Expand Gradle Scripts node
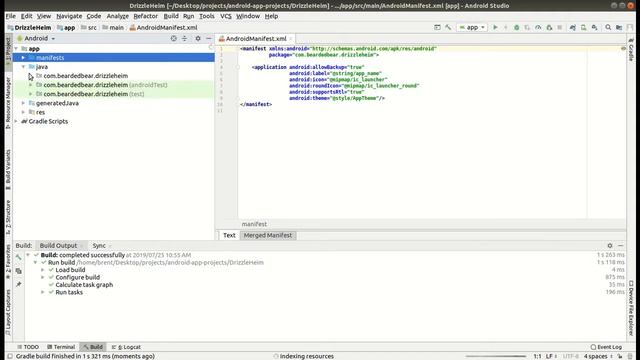The height and width of the screenshot is (360, 640). pos(16,121)
